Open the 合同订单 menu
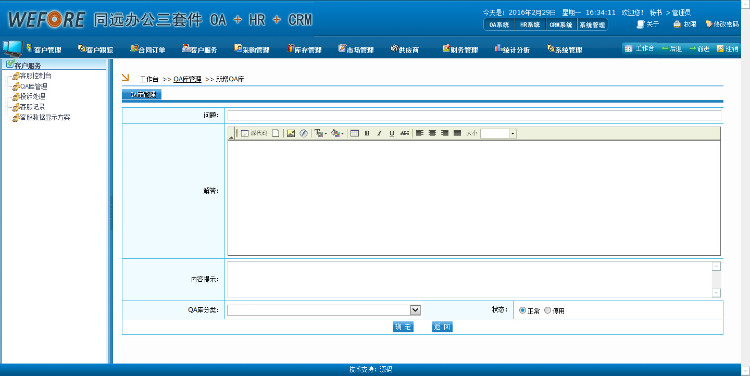 [x=148, y=49]
